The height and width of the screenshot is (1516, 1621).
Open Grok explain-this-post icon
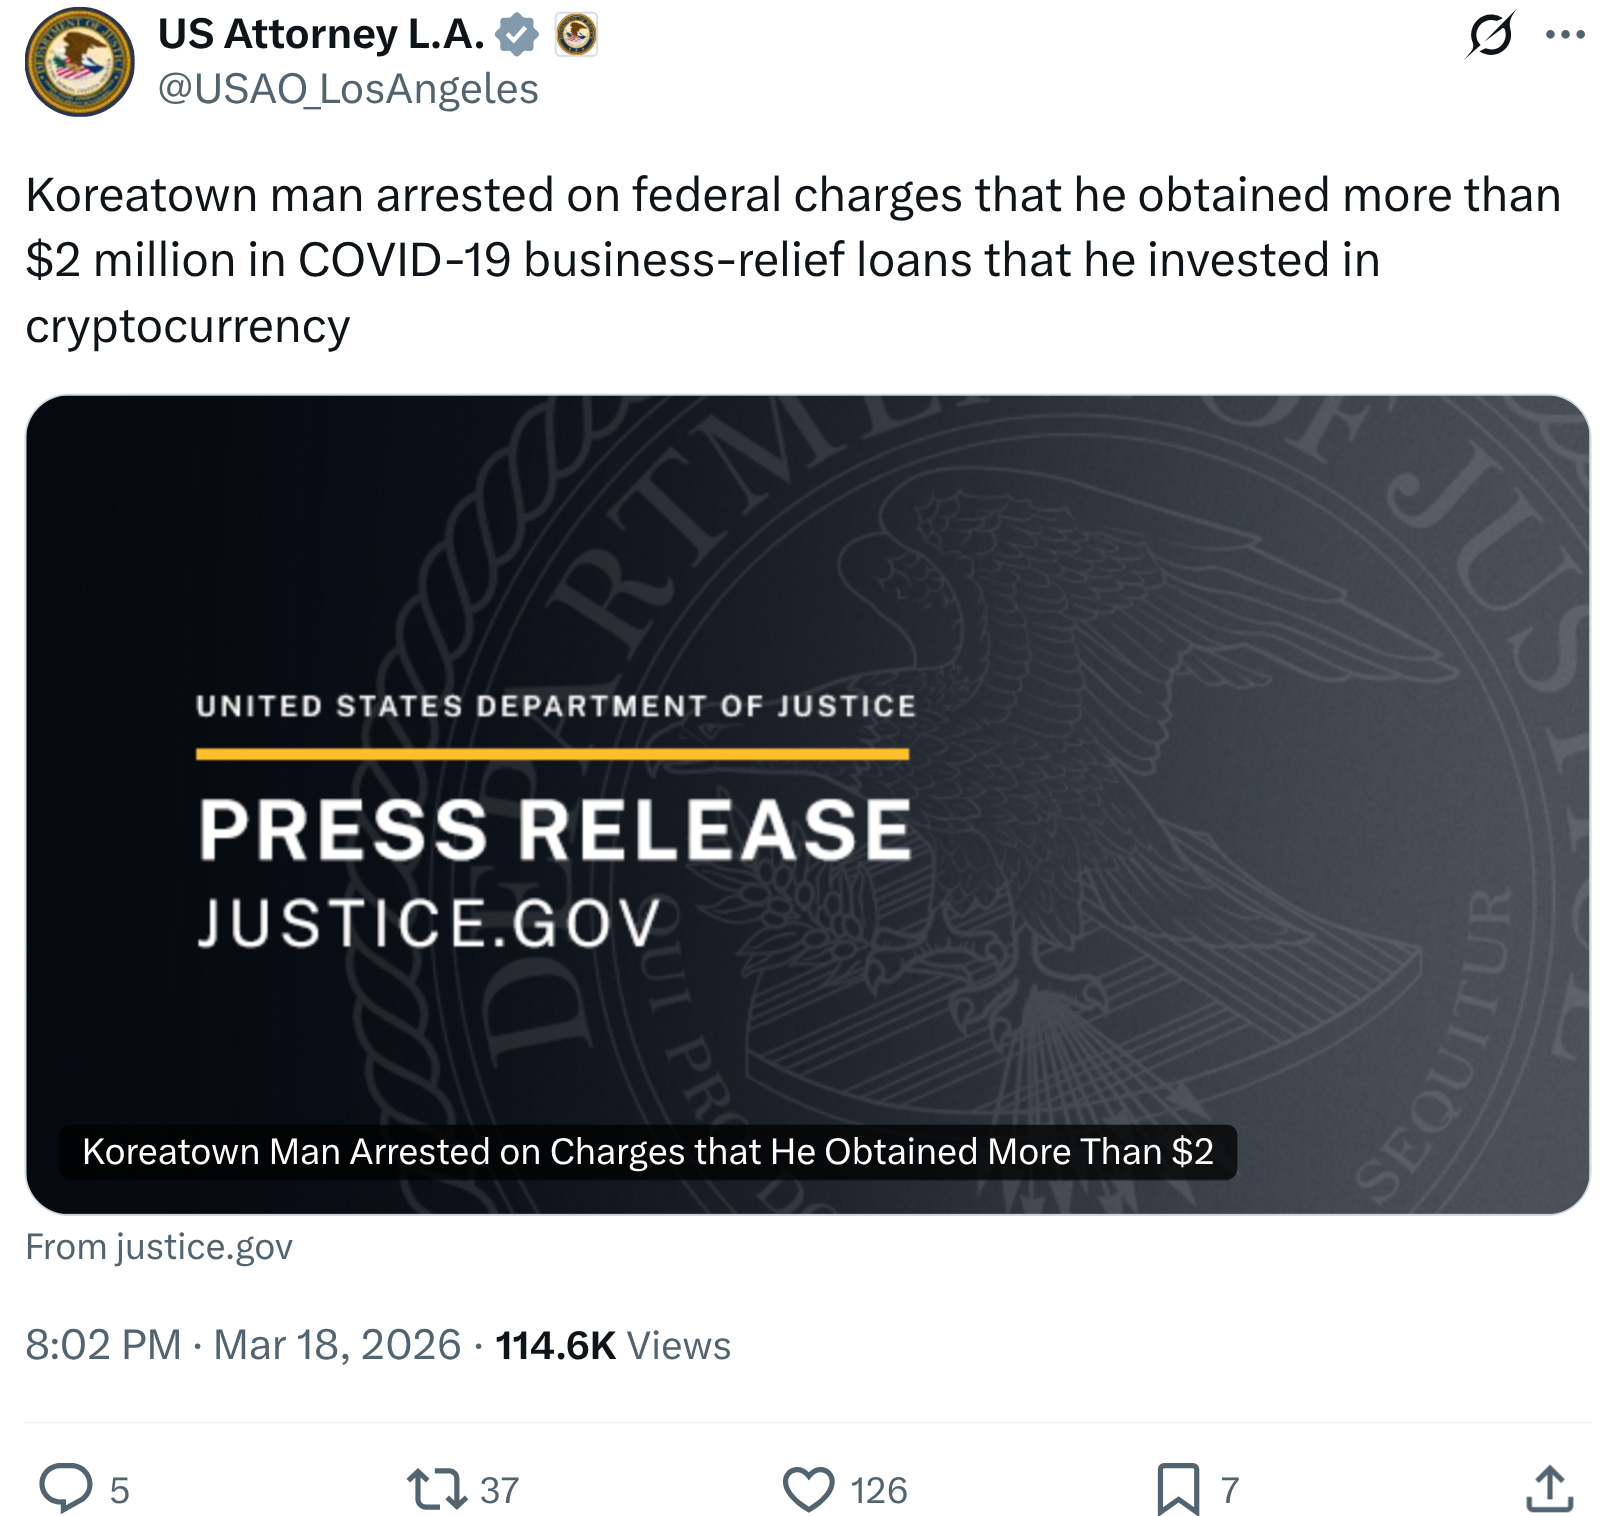click(1490, 35)
